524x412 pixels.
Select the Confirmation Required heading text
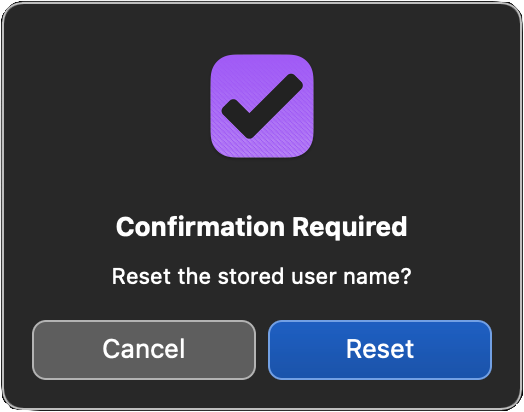coord(262,227)
